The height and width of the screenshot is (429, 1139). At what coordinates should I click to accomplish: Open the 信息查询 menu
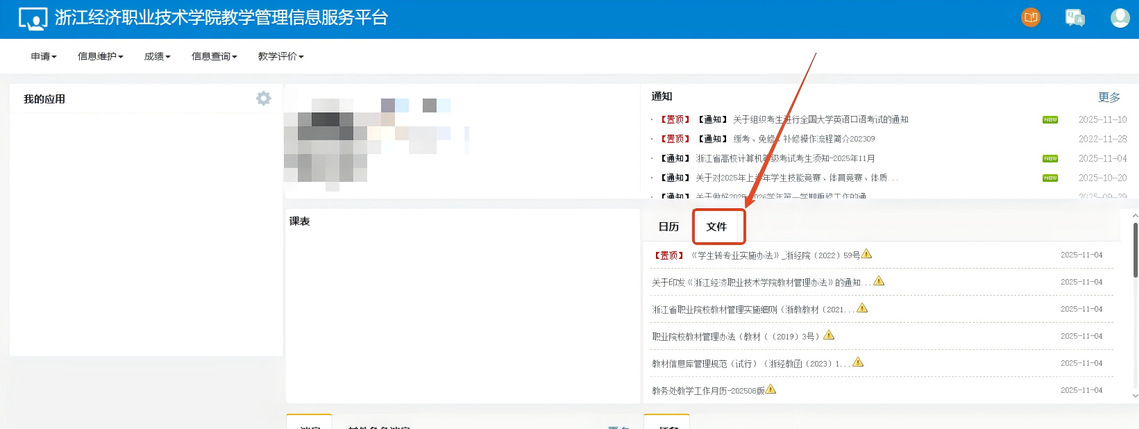pos(214,57)
